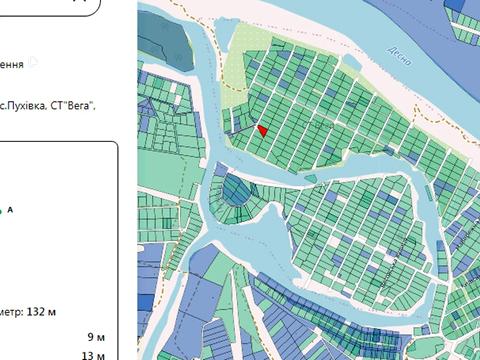Click the Десна river label

pyautogui.click(x=399, y=56)
